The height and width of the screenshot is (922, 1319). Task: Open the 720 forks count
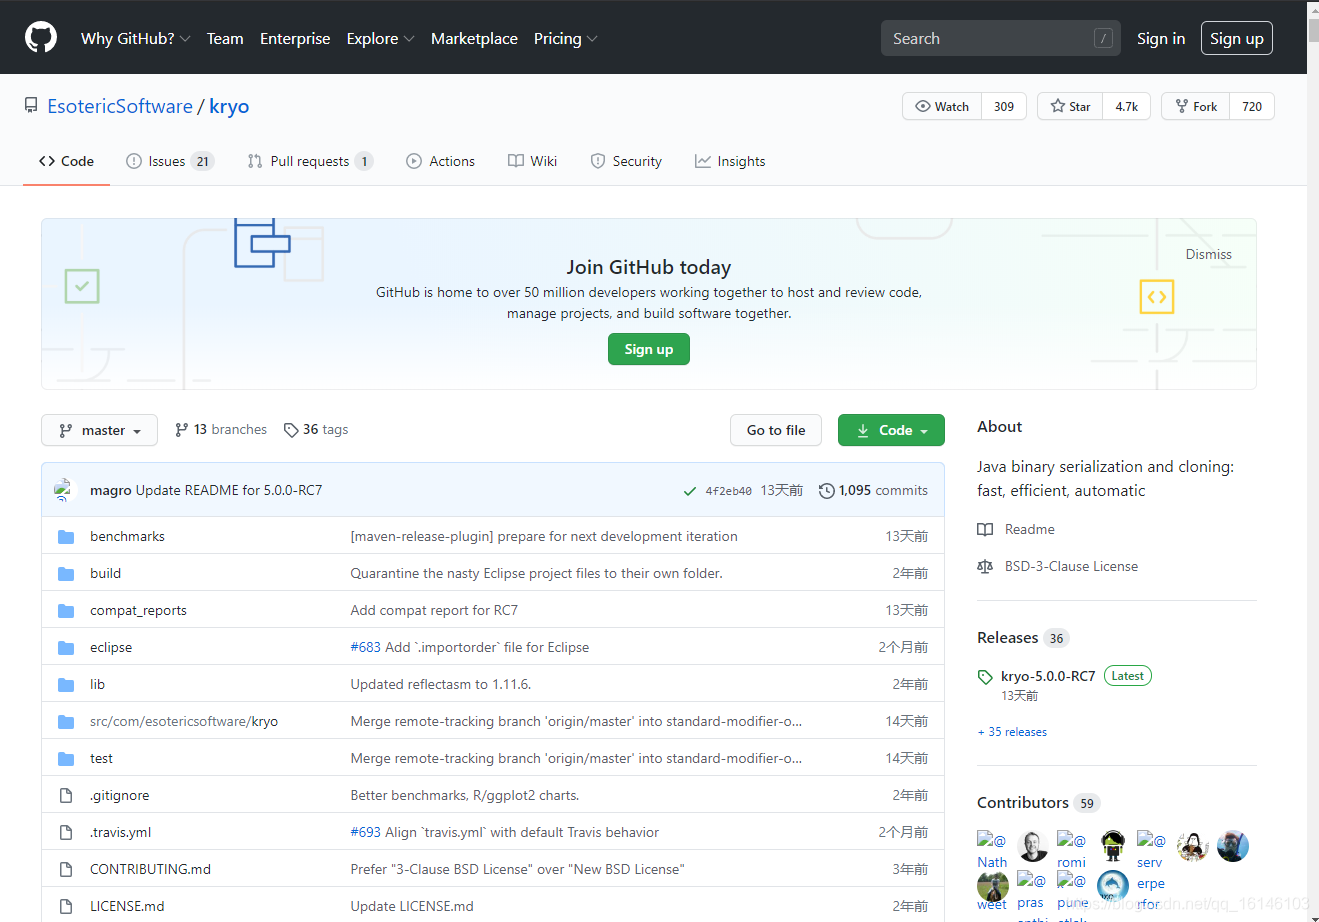[1252, 106]
